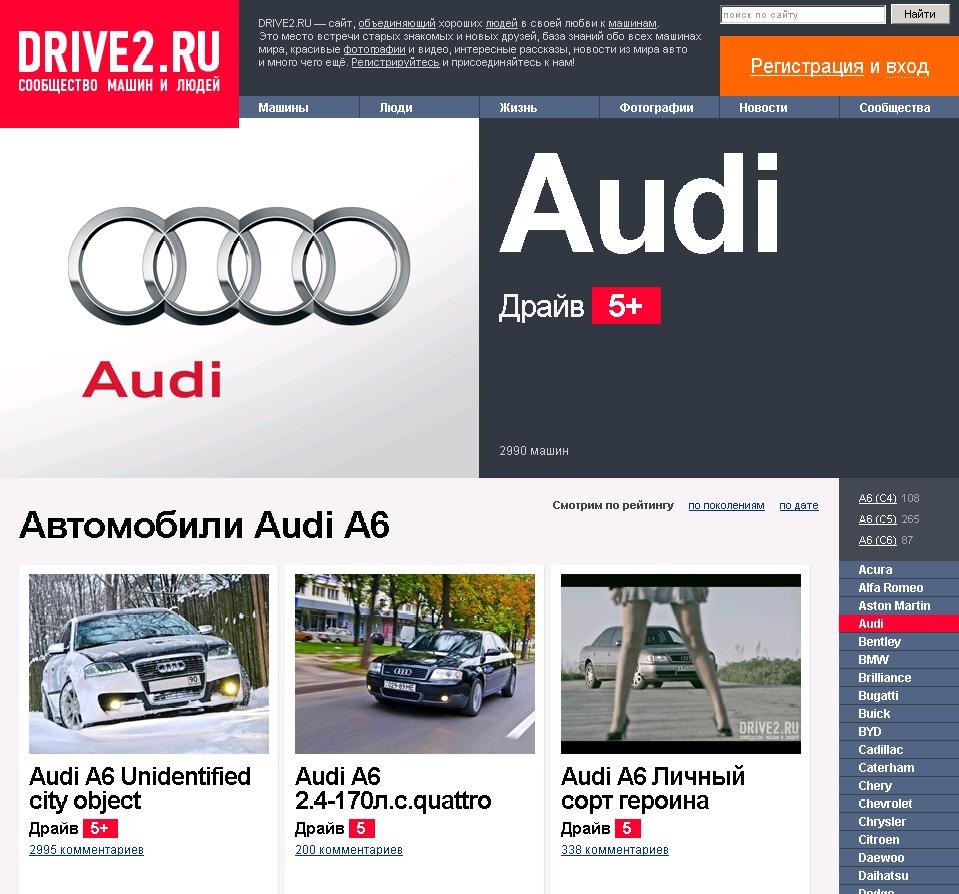Click the DRIVE2.RU logo
This screenshot has height=894, width=959.
click(x=119, y=64)
